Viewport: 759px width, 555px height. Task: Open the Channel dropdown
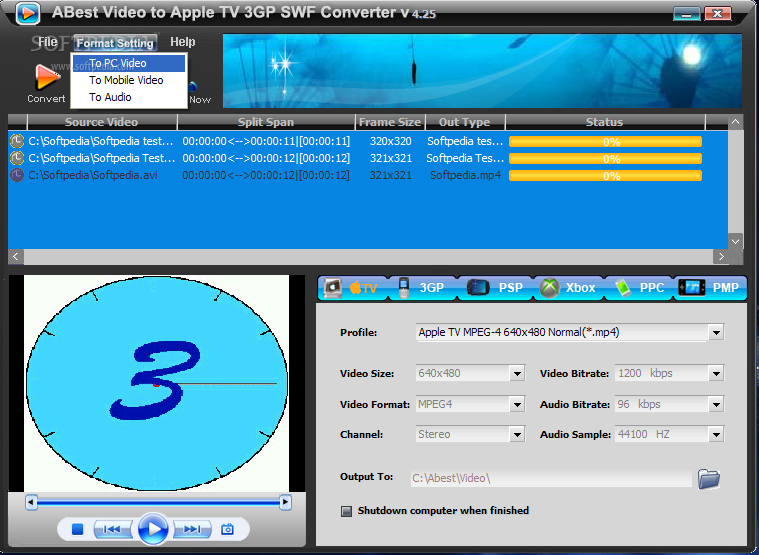point(517,435)
